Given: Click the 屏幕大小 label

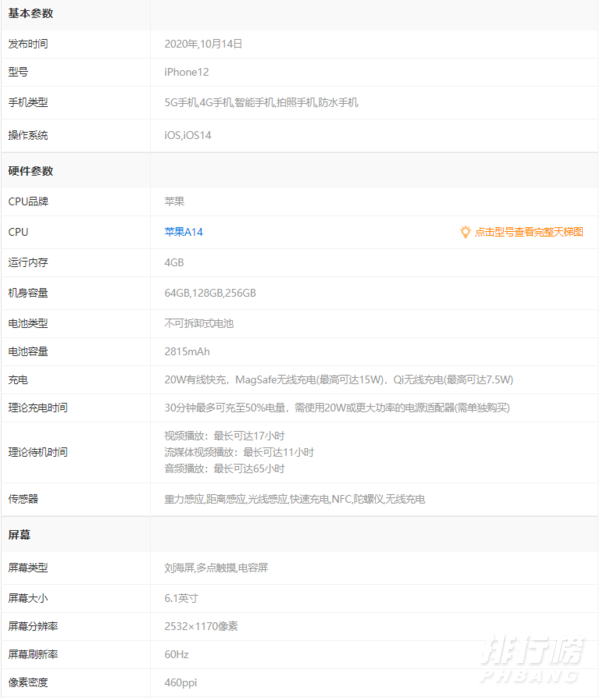Looking at the screenshot, I should (28, 598).
